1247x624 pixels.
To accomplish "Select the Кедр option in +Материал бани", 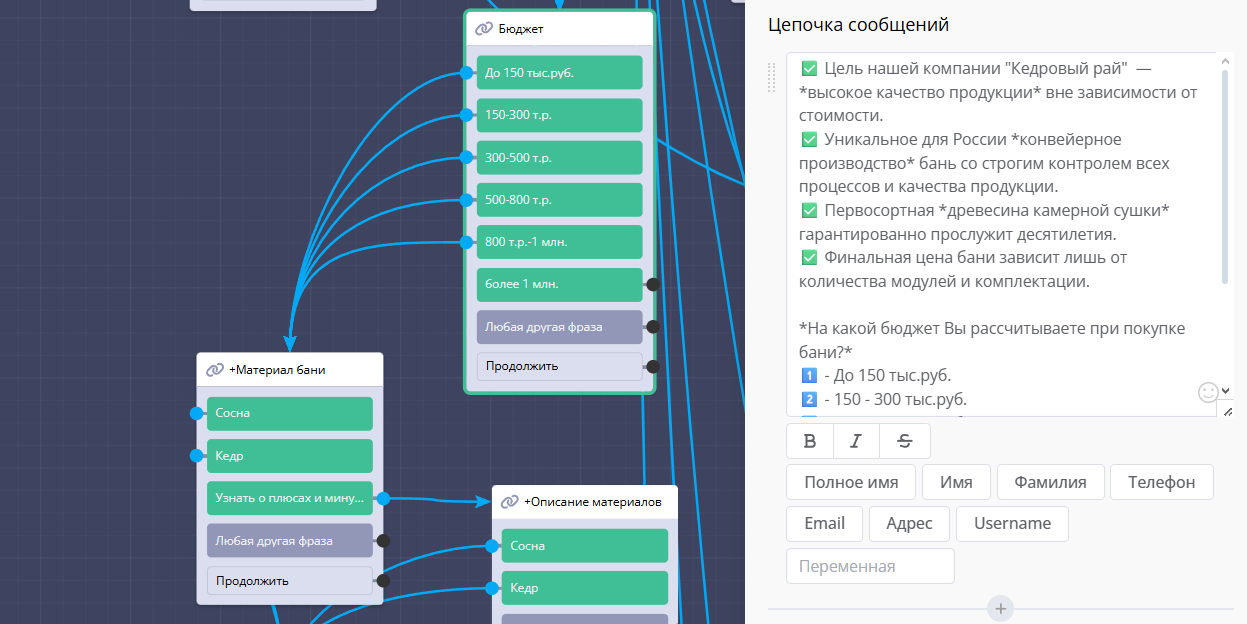I will [289, 456].
